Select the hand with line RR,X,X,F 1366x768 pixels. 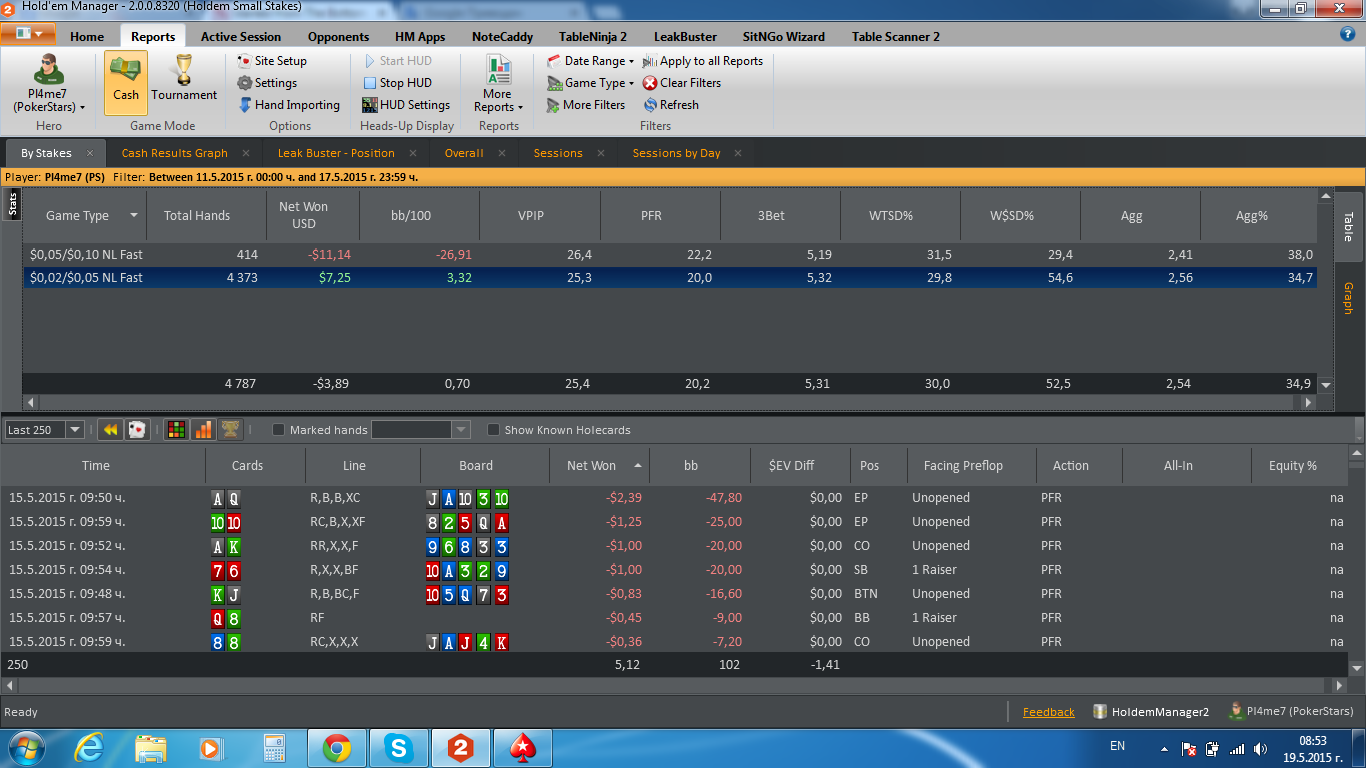(675, 546)
